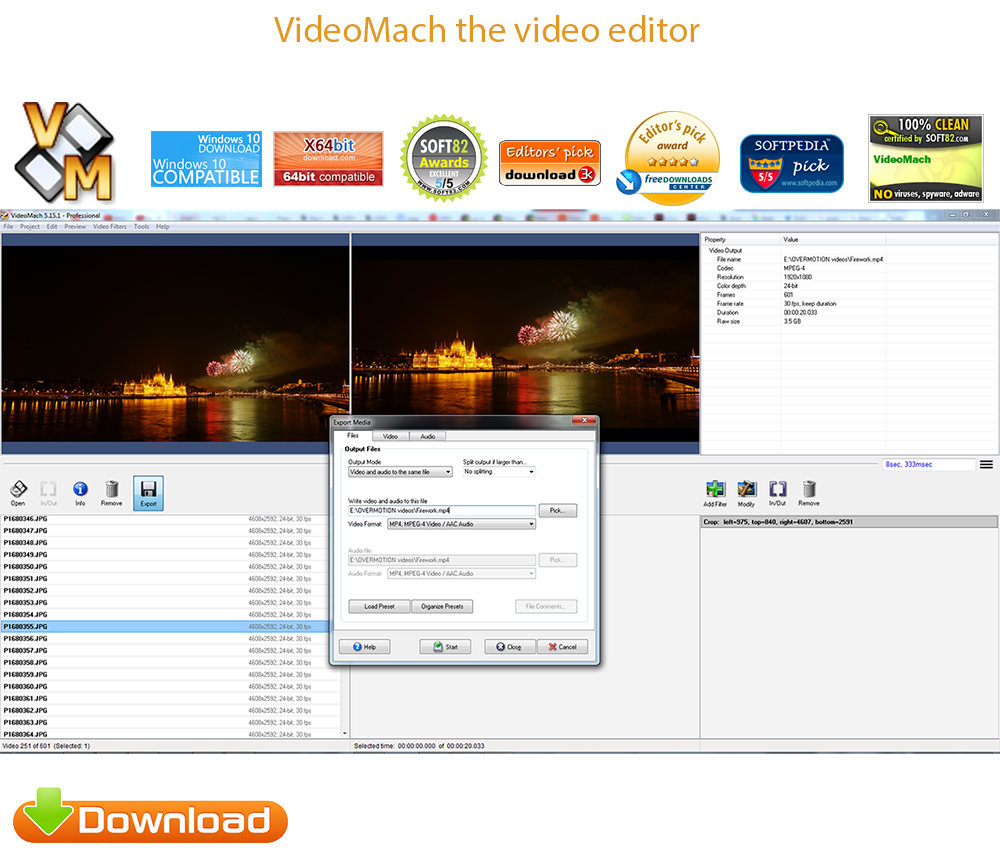Select file P1680358.JPG in the list
This screenshot has height=861, width=1000.
(x=170, y=663)
